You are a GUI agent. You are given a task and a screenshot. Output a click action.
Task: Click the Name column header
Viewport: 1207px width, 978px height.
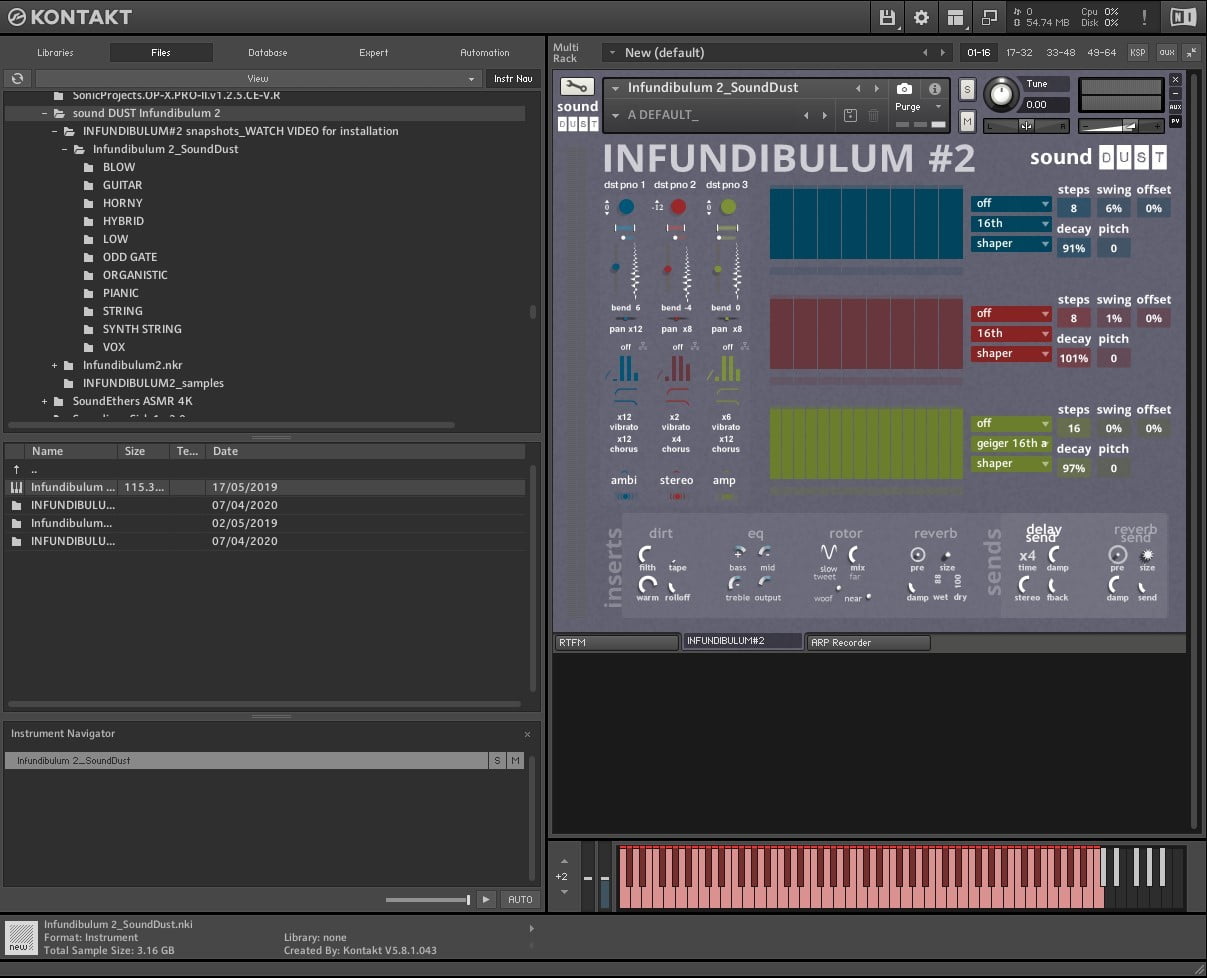(x=70, y=451)
